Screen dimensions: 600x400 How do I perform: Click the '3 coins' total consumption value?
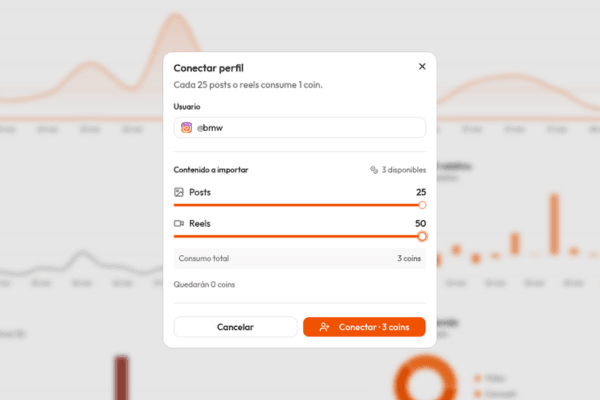410,259
